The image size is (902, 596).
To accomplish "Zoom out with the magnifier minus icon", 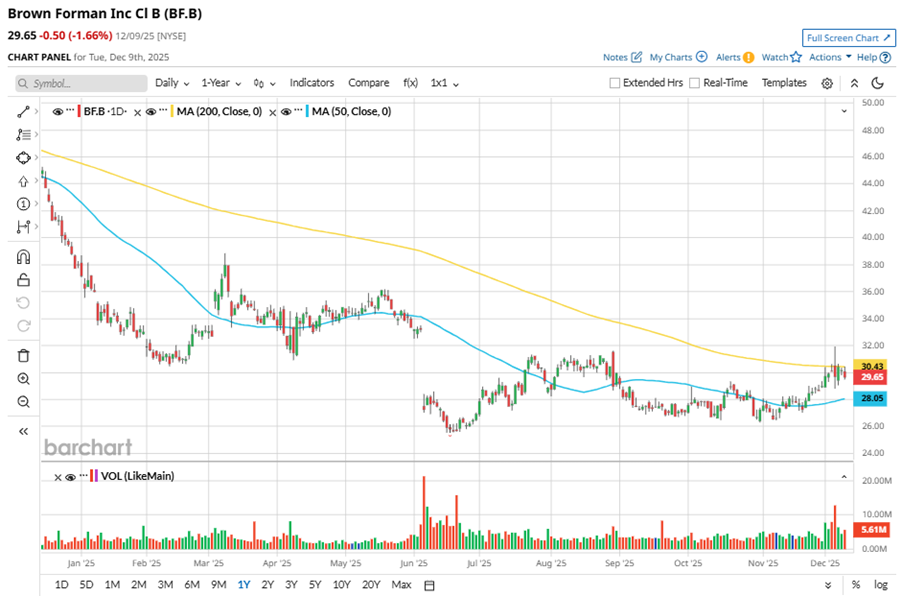I will tap(23, 402).
